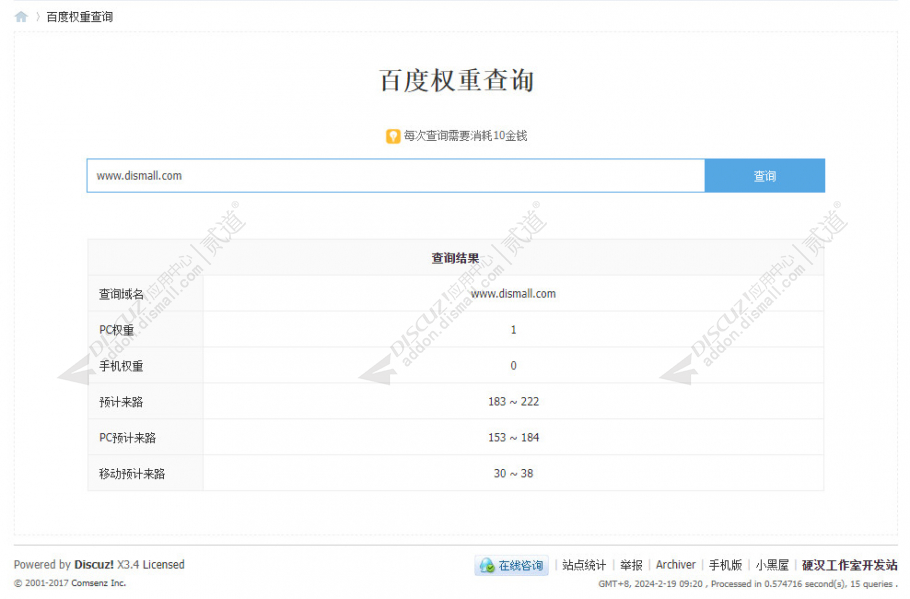Click the PC预计来路 value 153 ~ 184
Image resolution: width=910 pixels, height=599 pixels.
pos(513,437)
